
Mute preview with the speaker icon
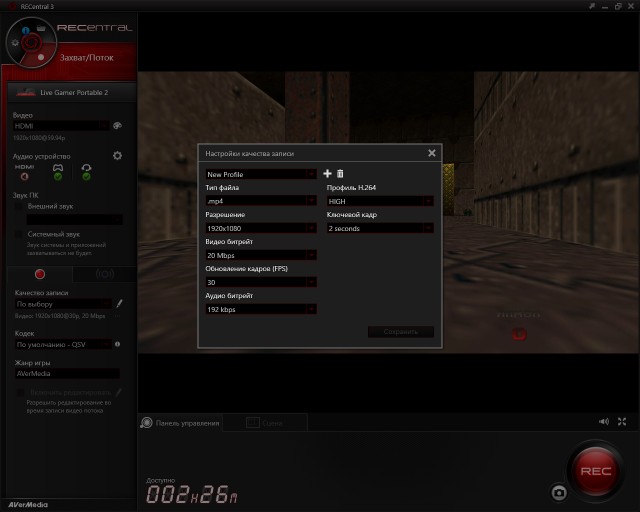coord(604,422)
